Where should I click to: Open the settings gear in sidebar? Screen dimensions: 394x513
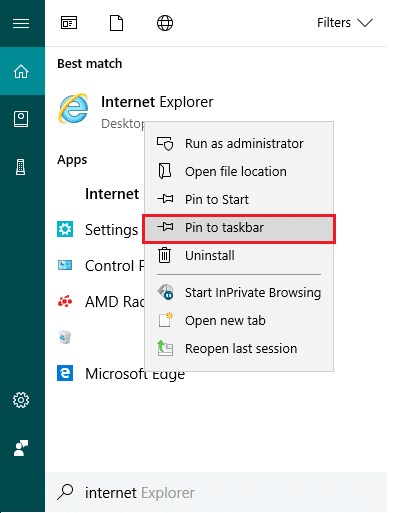click(x=21, y=400)
